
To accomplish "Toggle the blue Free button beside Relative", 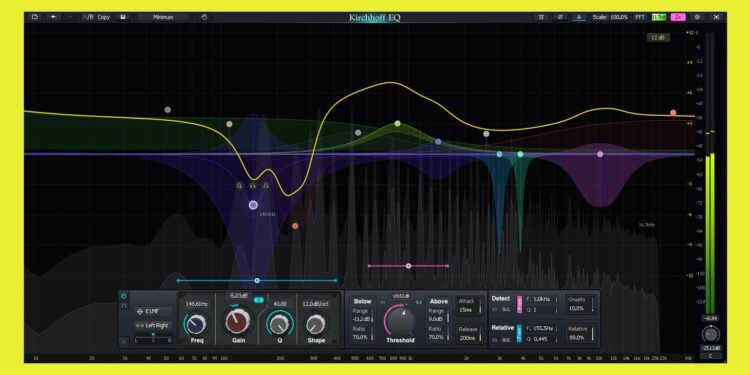I will click(x=519, y=333).
